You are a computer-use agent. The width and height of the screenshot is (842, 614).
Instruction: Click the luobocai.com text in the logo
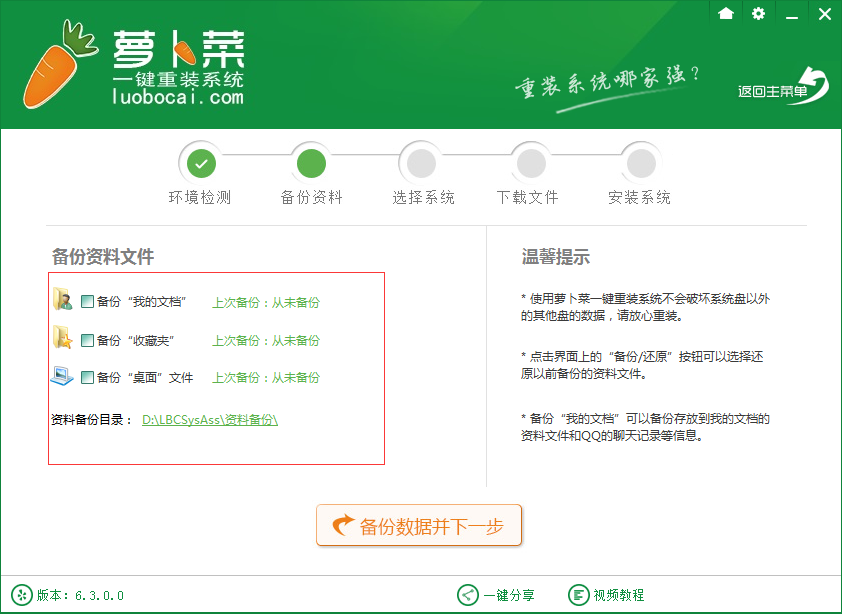[178, 97]
